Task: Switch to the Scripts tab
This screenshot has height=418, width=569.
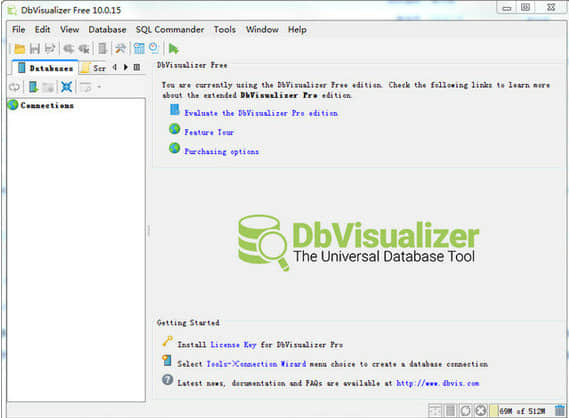Action: 94,68
